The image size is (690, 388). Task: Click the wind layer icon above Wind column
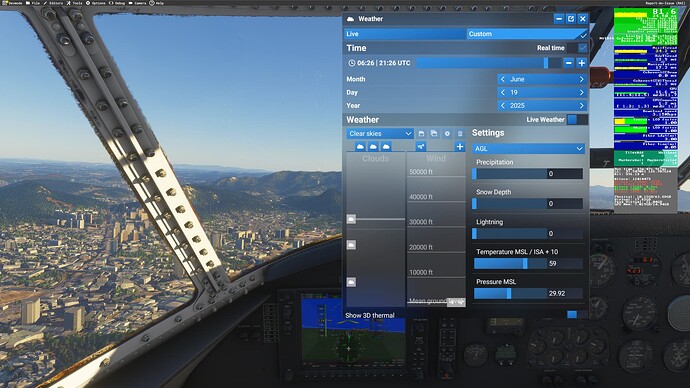pyautogui.click(x=421, y=146)
